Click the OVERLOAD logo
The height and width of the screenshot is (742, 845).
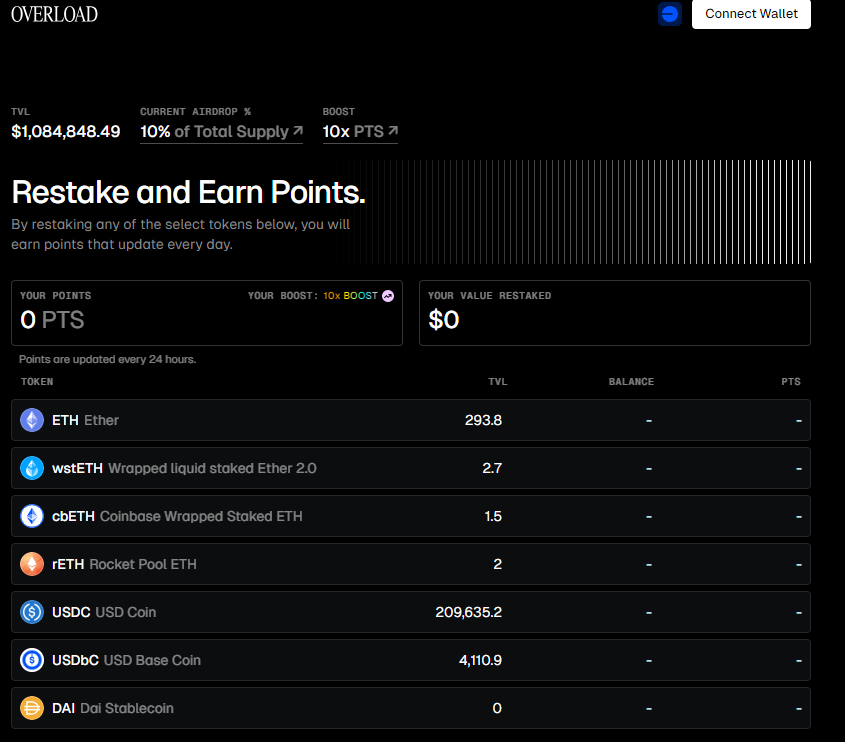[54, 14]
